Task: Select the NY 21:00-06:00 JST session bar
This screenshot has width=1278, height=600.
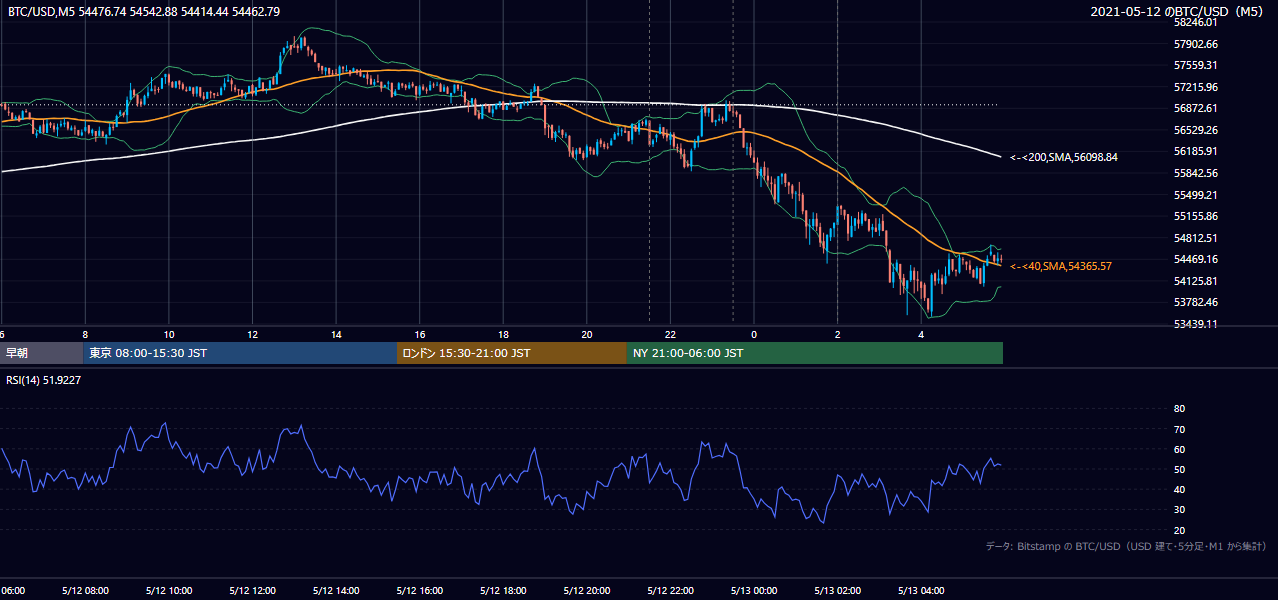Action: (x=815, y=353)
